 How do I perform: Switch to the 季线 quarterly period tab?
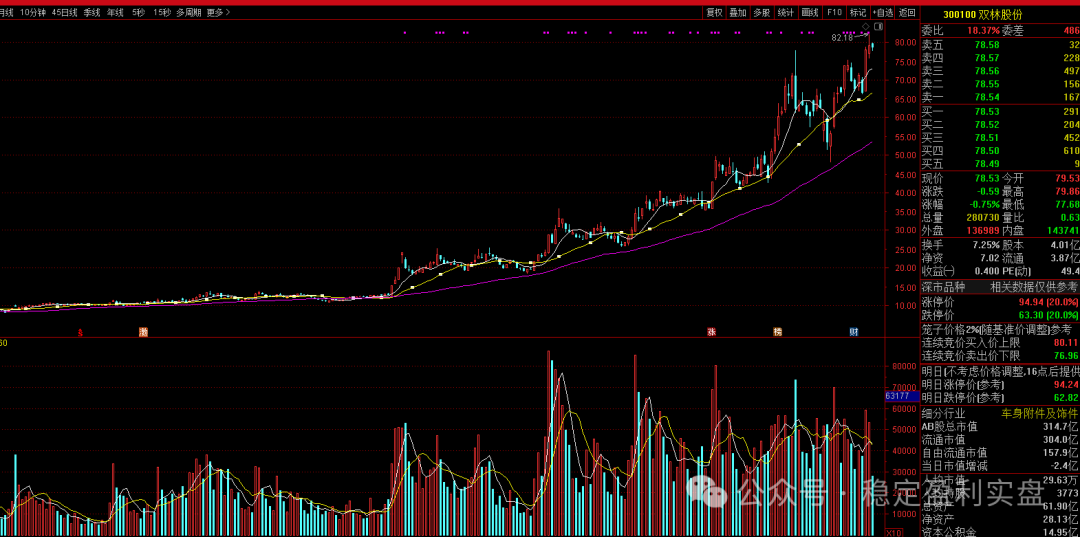click(x=92, y=13)
